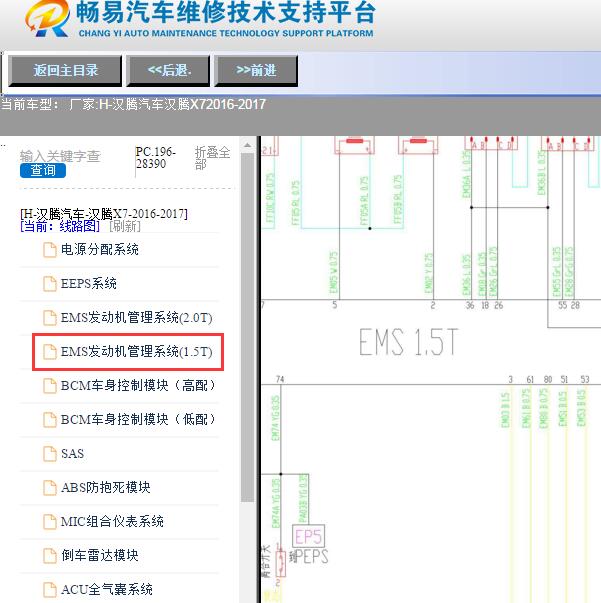Click the EP5 connector box in diagram
Viewport: 601px width, 603px height.
(x=308, y=536)
